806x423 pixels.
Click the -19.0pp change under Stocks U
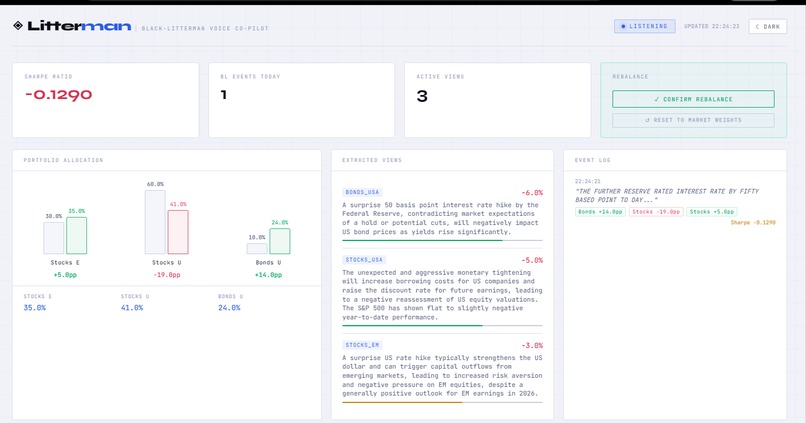pyautogui.click(x=167, y=275)
